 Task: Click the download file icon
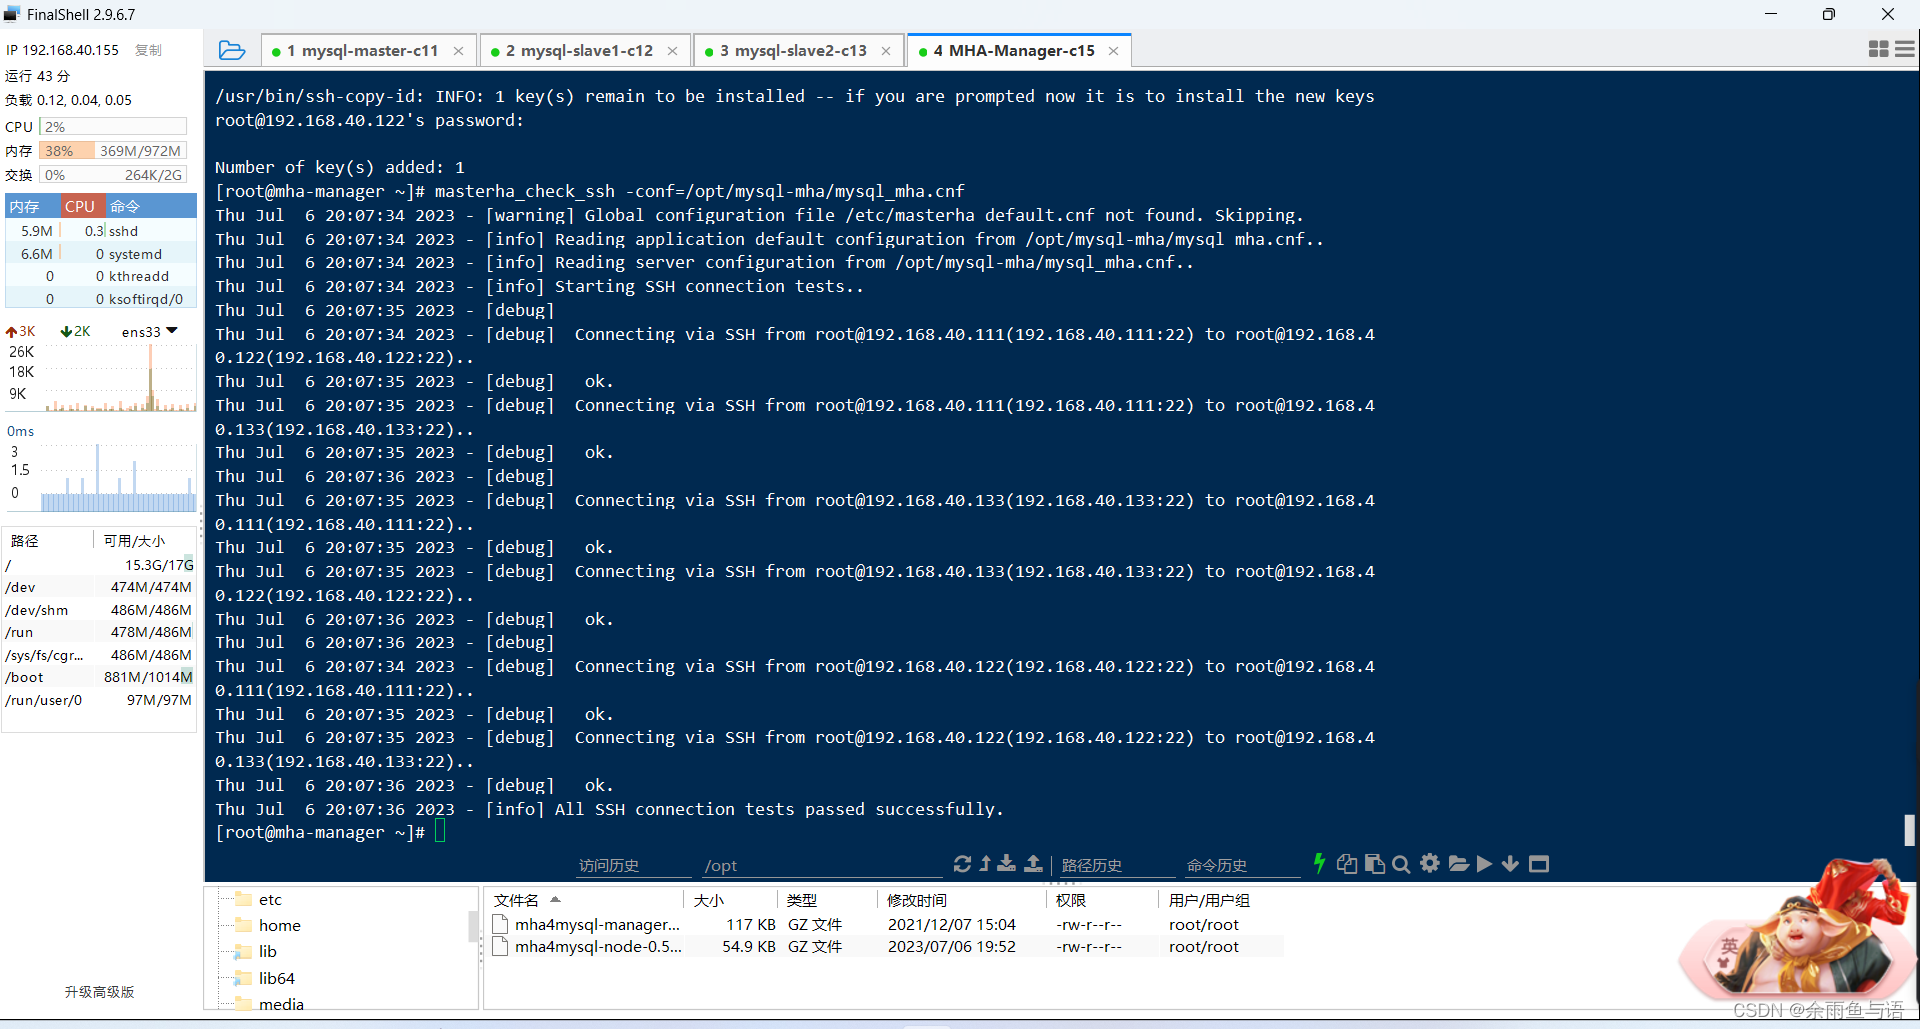point(1006,863)
